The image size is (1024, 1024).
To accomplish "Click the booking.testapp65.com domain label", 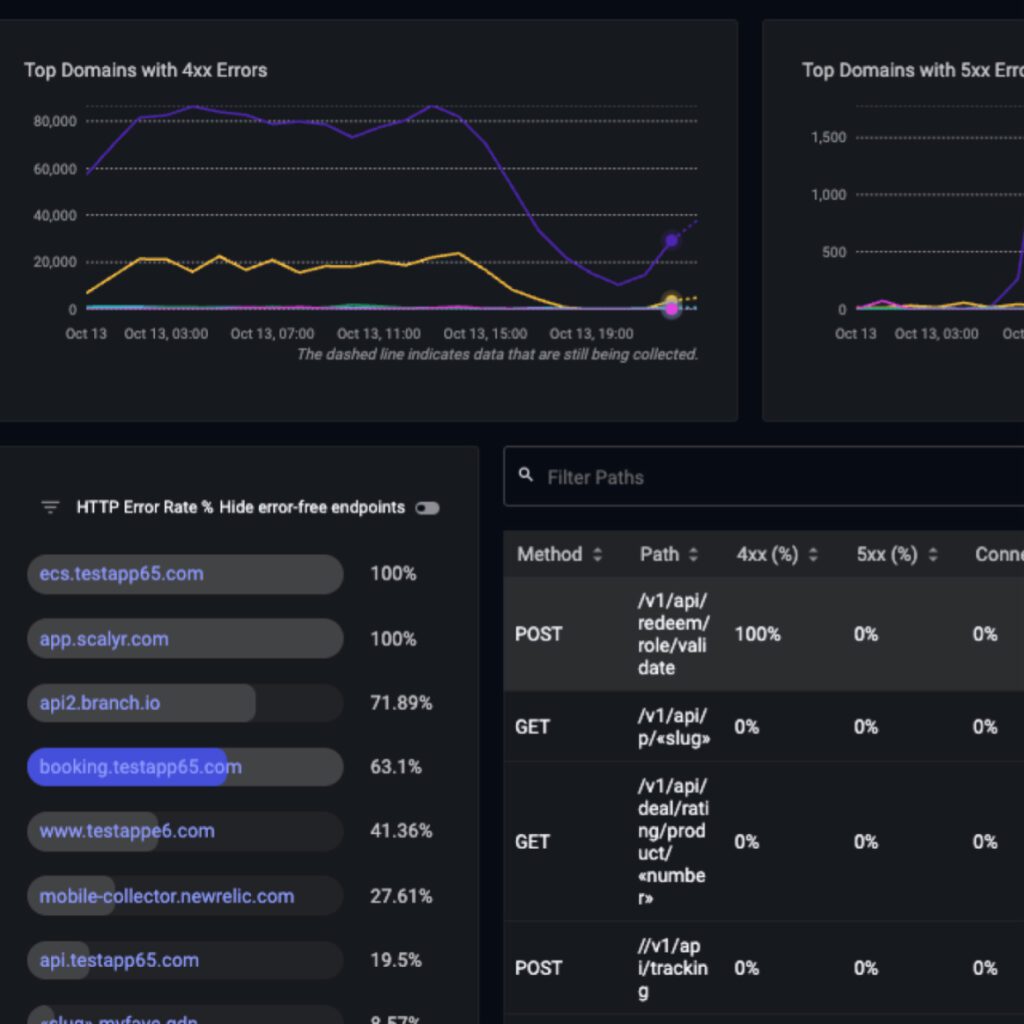I will 140,767.
